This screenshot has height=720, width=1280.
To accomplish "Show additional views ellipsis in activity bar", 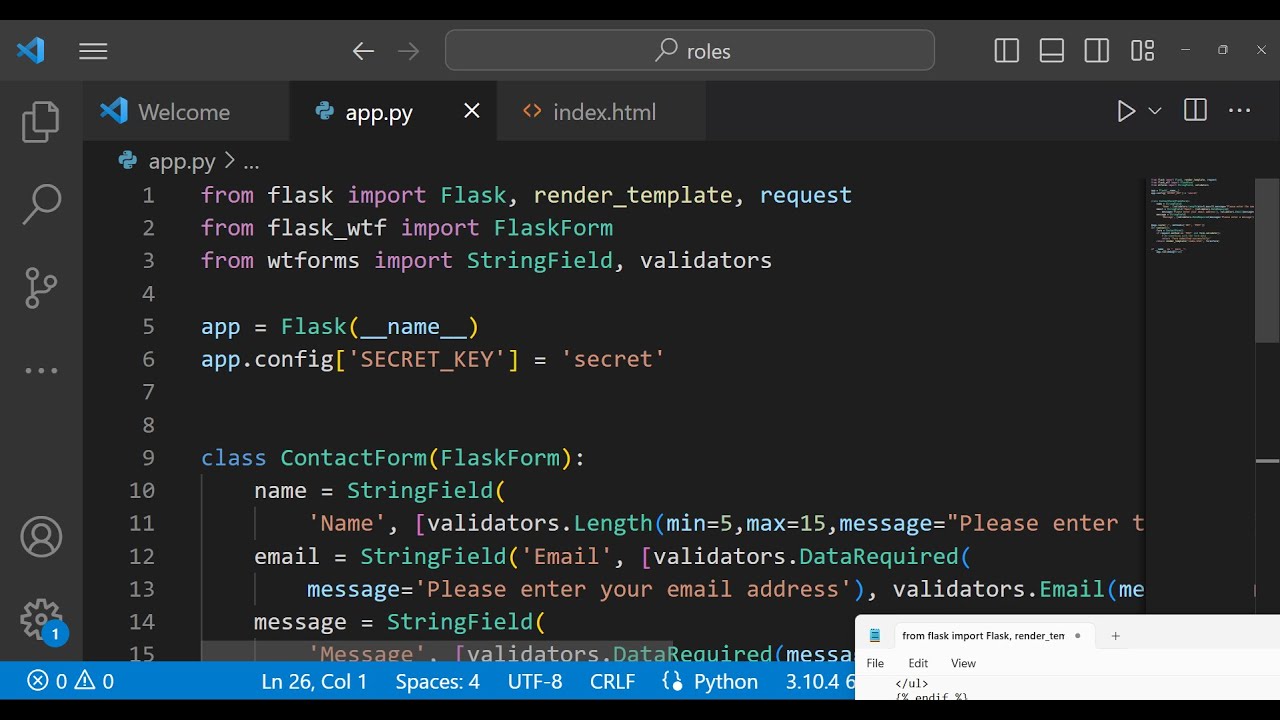I will (41, 370).
